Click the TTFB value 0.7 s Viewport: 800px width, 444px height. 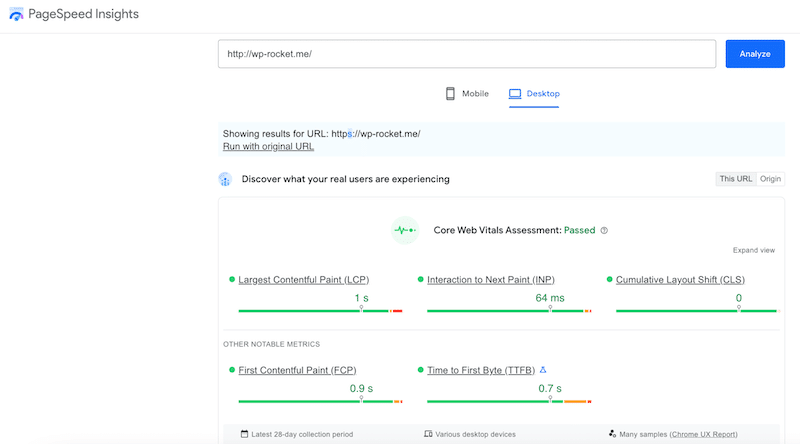pos(550,388)
